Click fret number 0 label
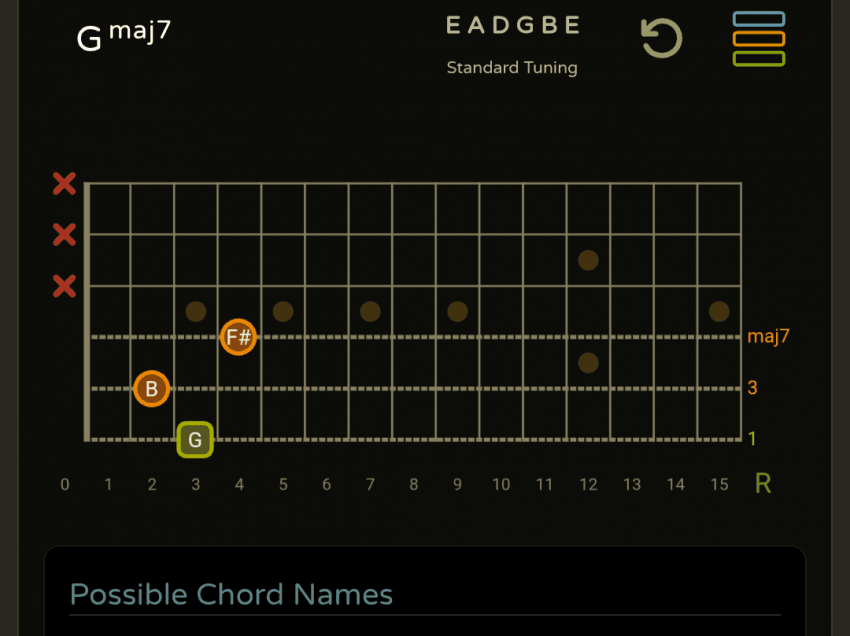Screen dimensions: 850x636 click(65, 485)
